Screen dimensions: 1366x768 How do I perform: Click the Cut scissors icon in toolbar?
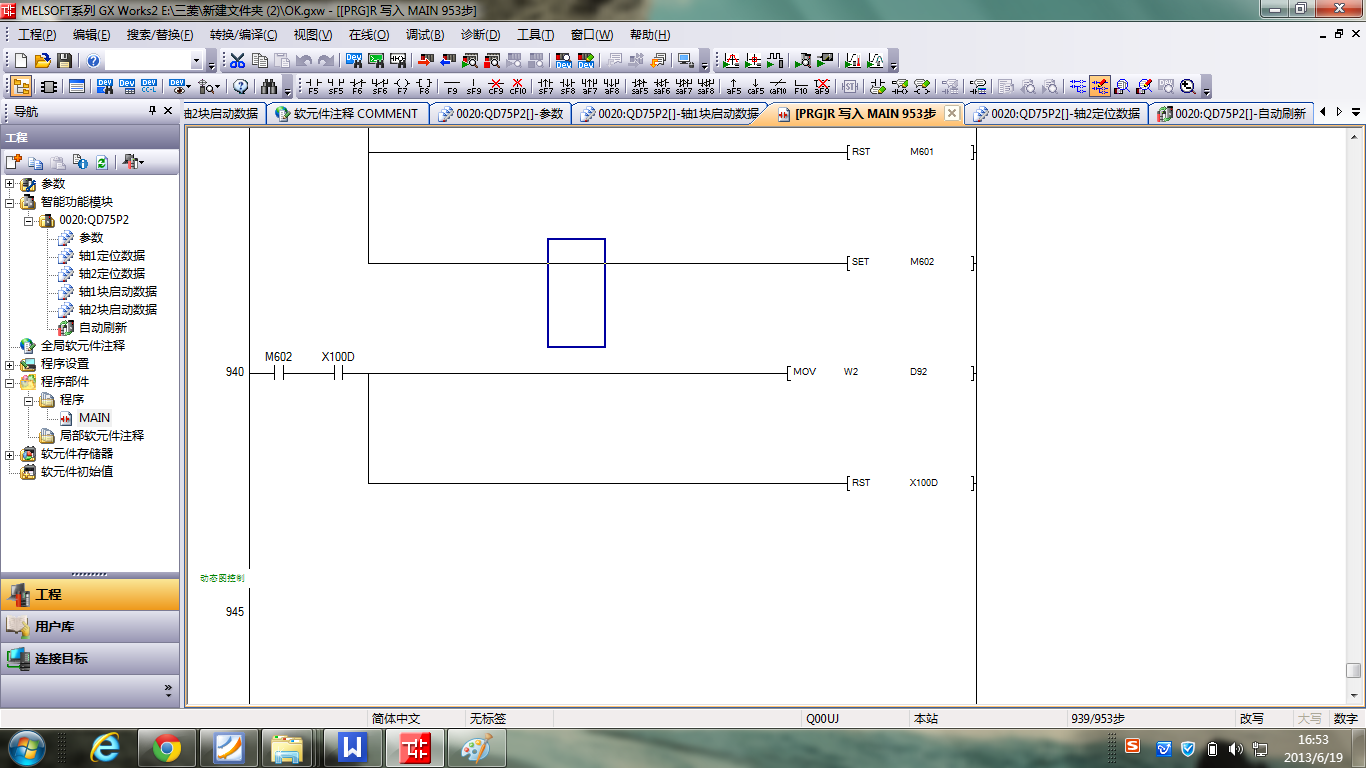click(x=237, y=61)
